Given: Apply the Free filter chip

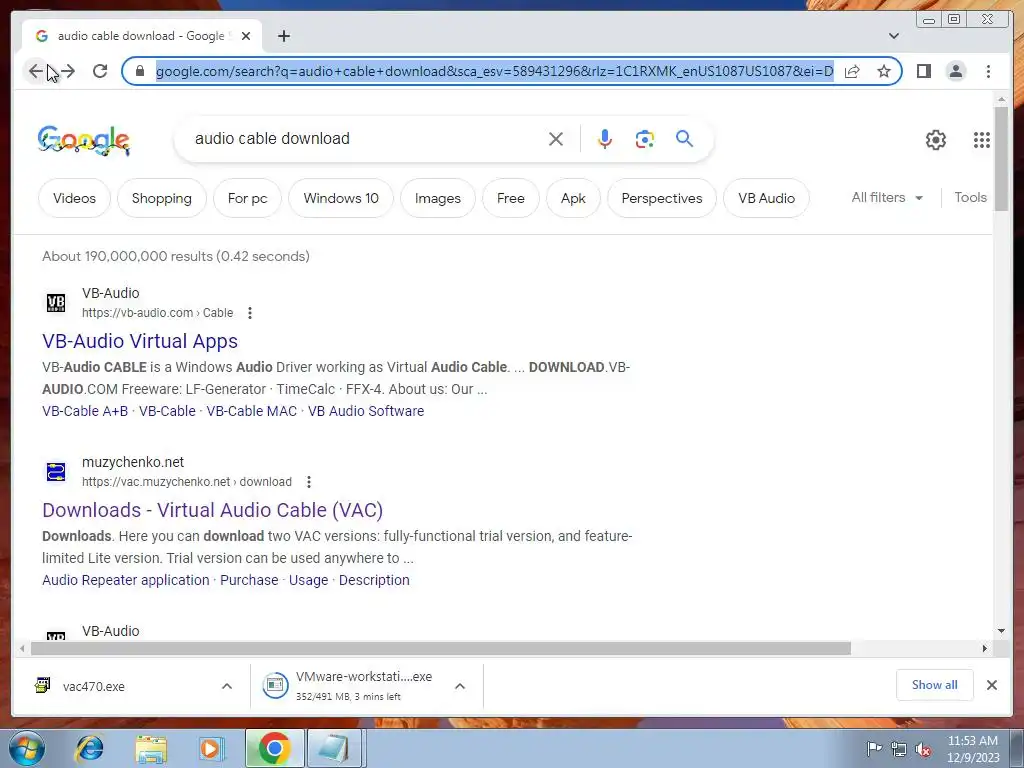Looking at the screenshot, I should click(511, 198).
